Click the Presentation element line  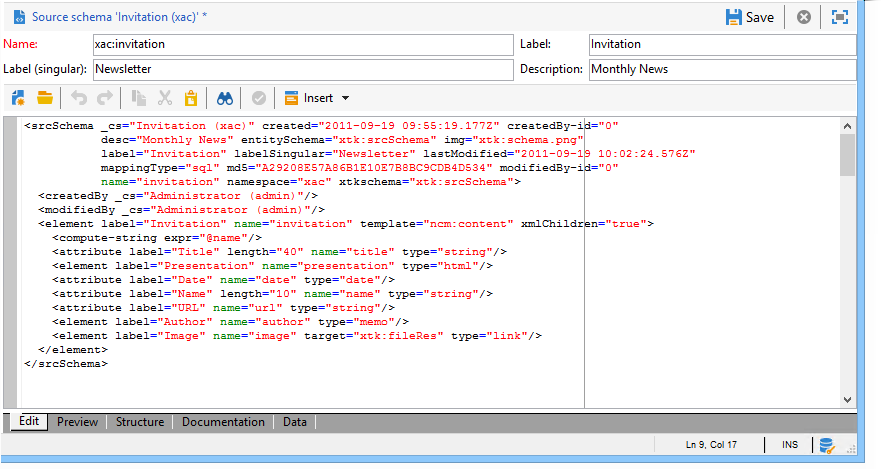coord(273,266)
